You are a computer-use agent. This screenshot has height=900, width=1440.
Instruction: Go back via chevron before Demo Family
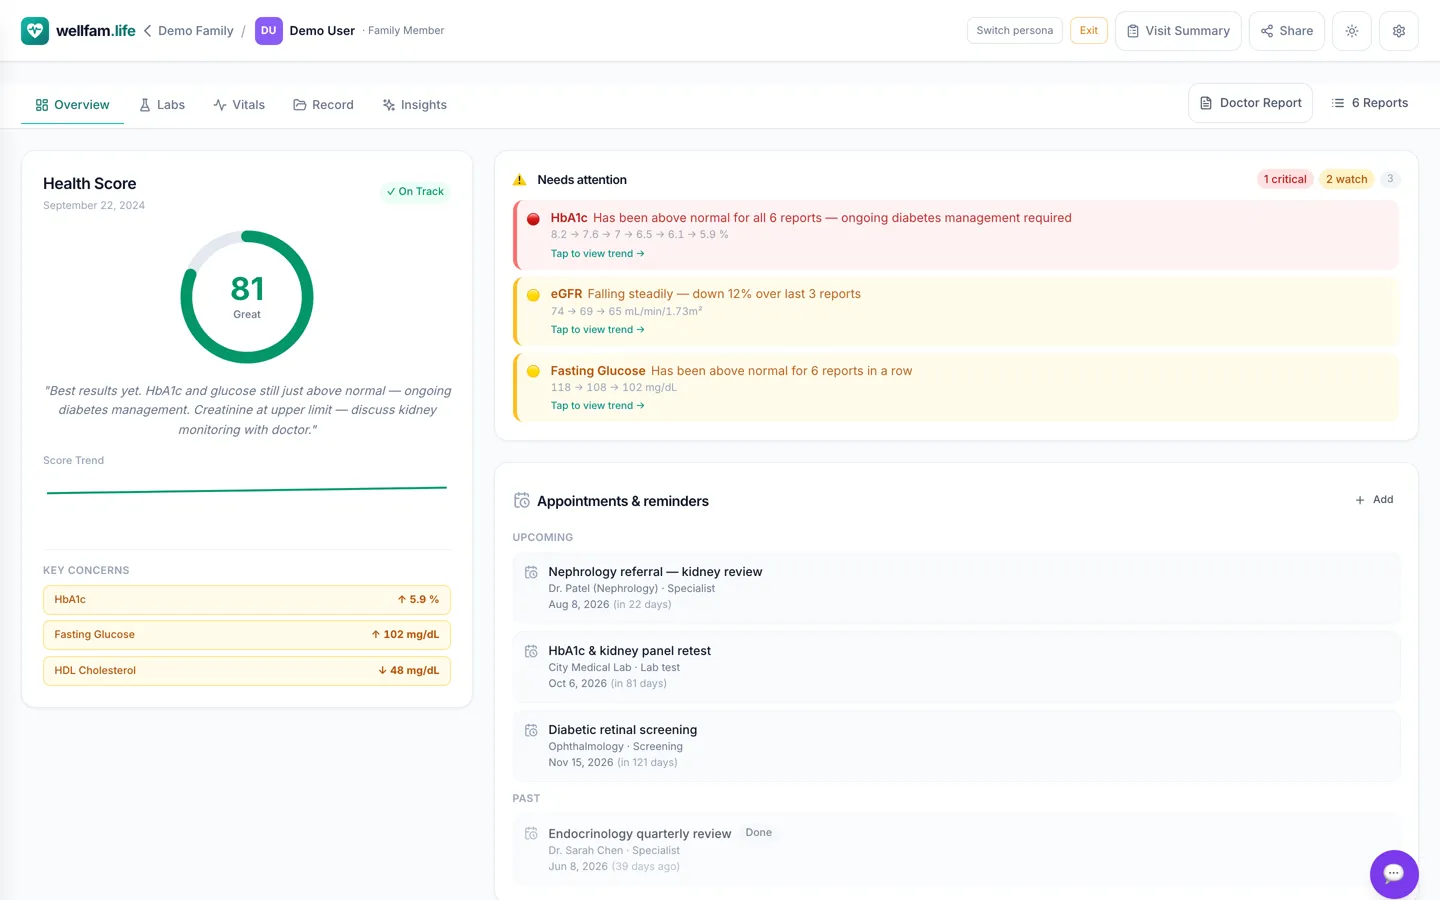pyautogui.click(x=148, y=31)
